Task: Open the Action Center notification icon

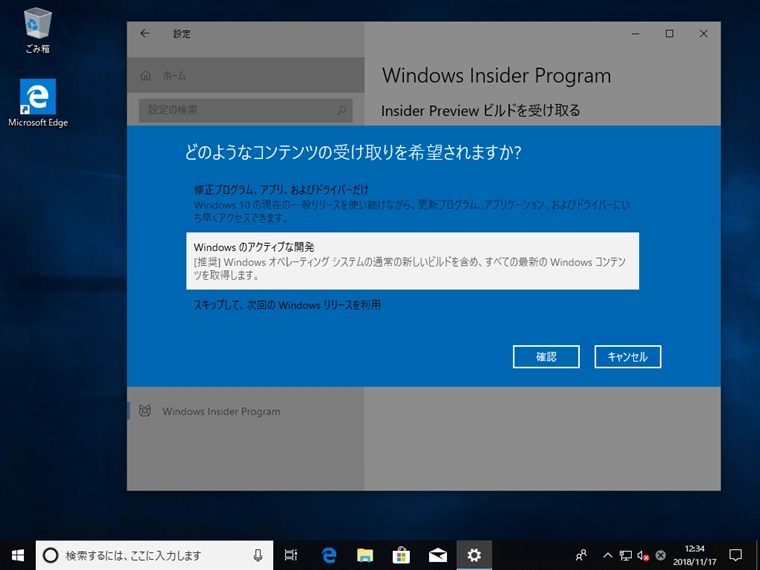Action: tap(736, 555)
